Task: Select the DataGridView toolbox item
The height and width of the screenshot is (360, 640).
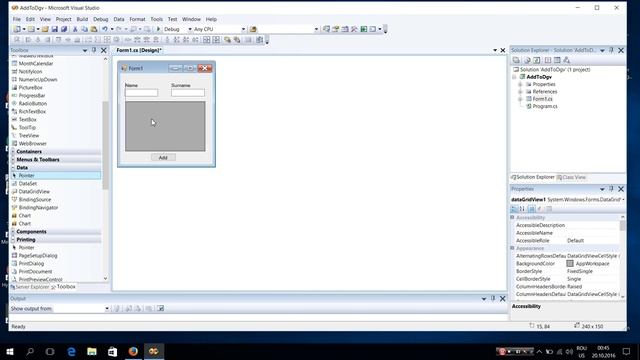Action: pyautogui.click(x=34, y=191)
